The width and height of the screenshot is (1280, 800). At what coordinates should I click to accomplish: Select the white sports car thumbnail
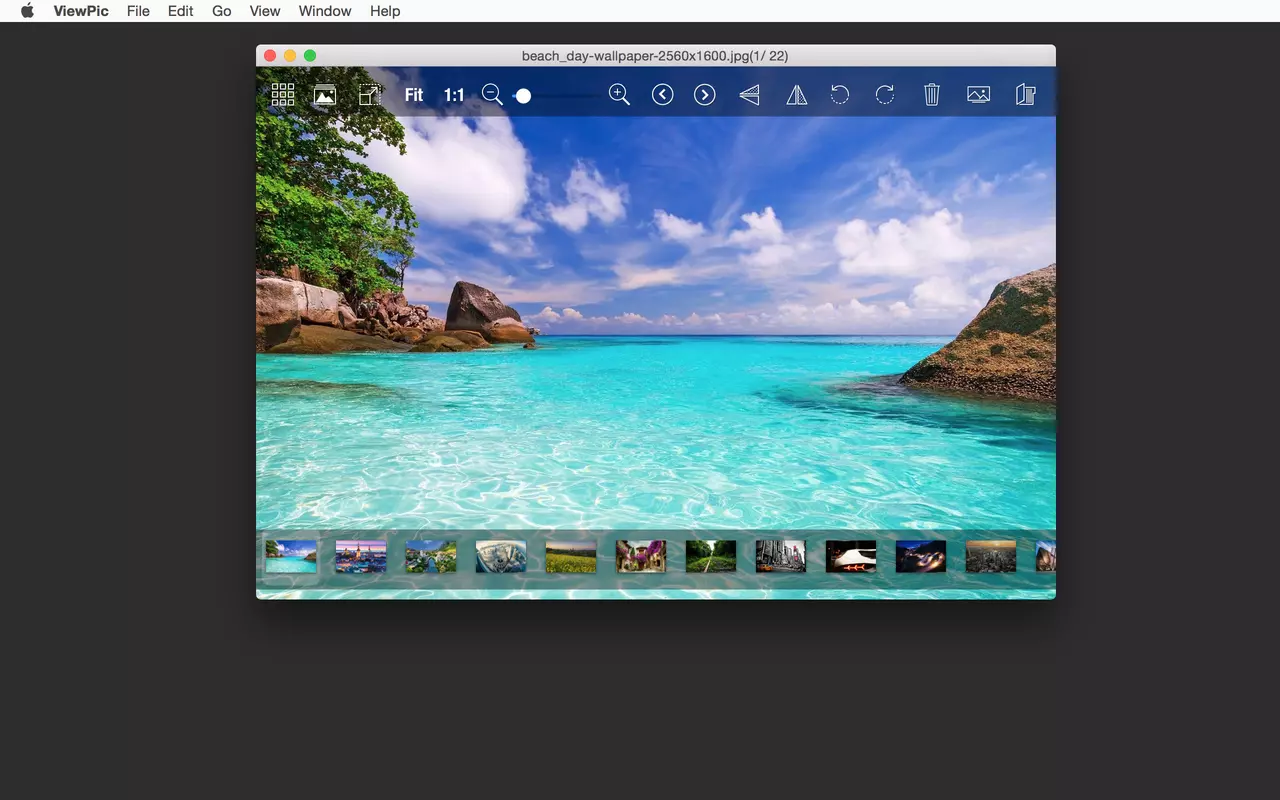851,556
